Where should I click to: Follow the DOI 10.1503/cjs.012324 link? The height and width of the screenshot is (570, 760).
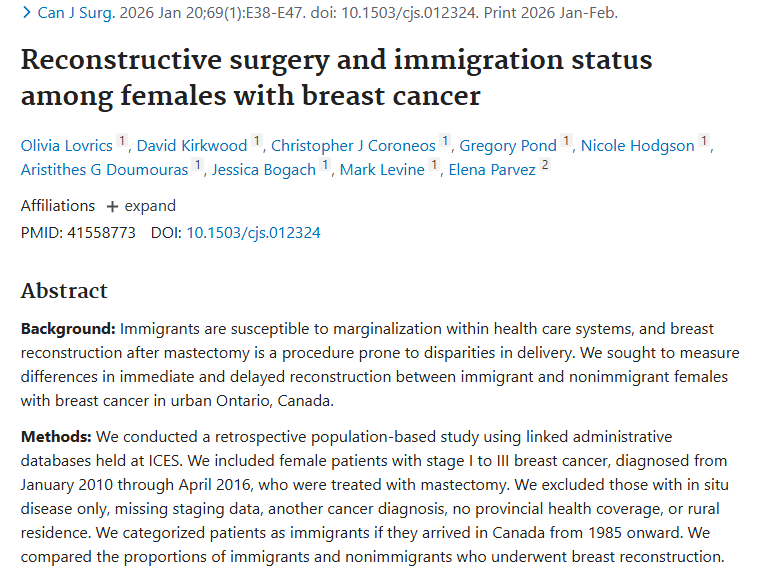[x=253, y=233]
